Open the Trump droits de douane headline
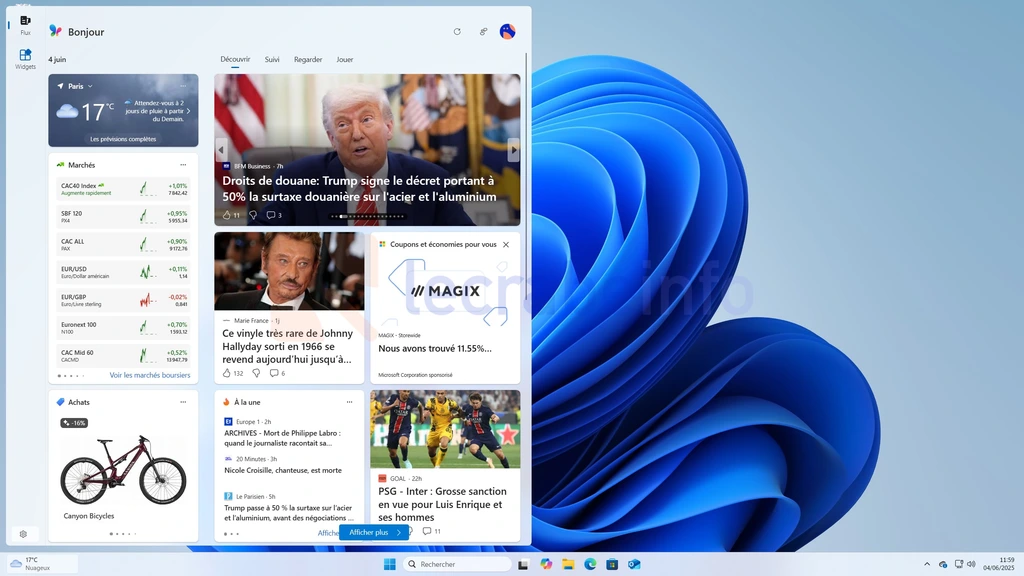This screenshot has width=1024, height=576. [359, 189]
